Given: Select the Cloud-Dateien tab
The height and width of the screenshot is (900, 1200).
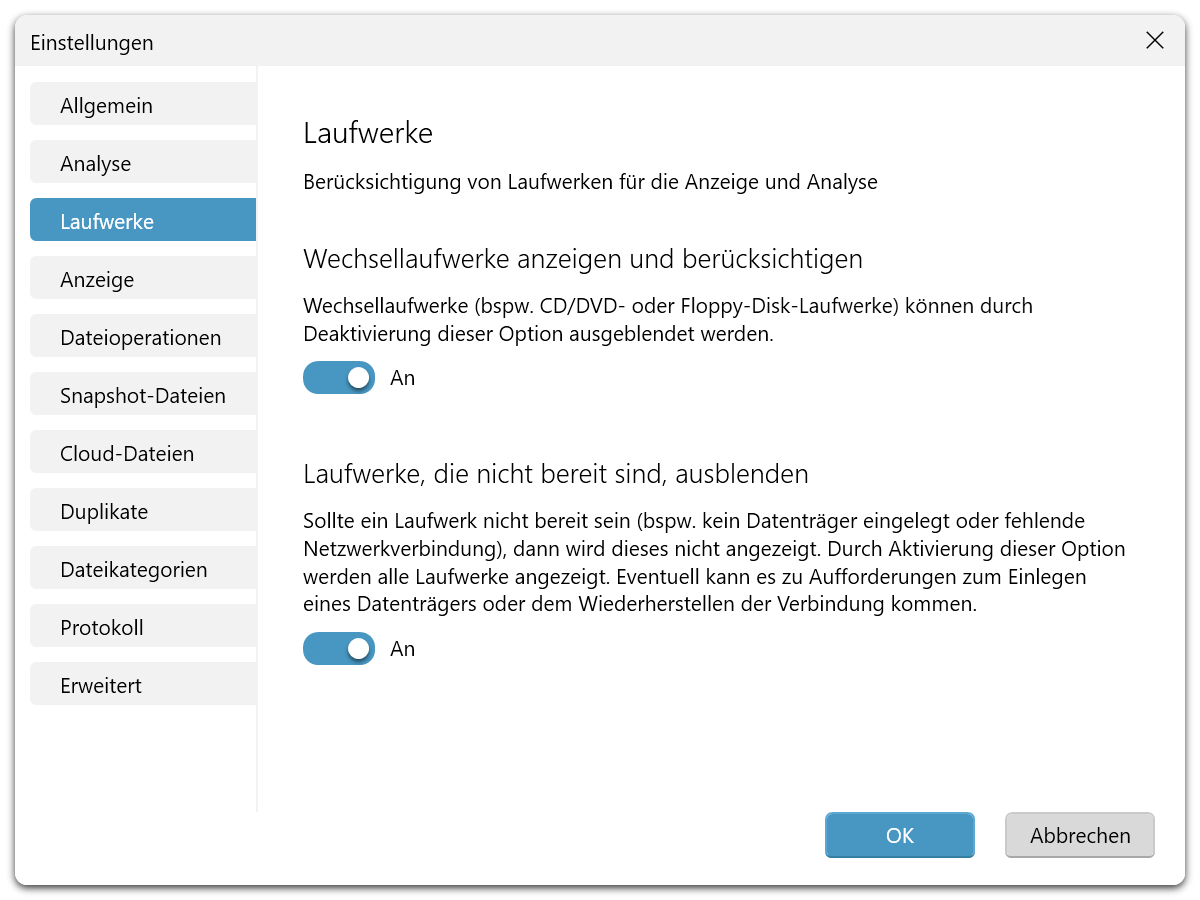Looking at the screenshot, I should tap(143, 453).
